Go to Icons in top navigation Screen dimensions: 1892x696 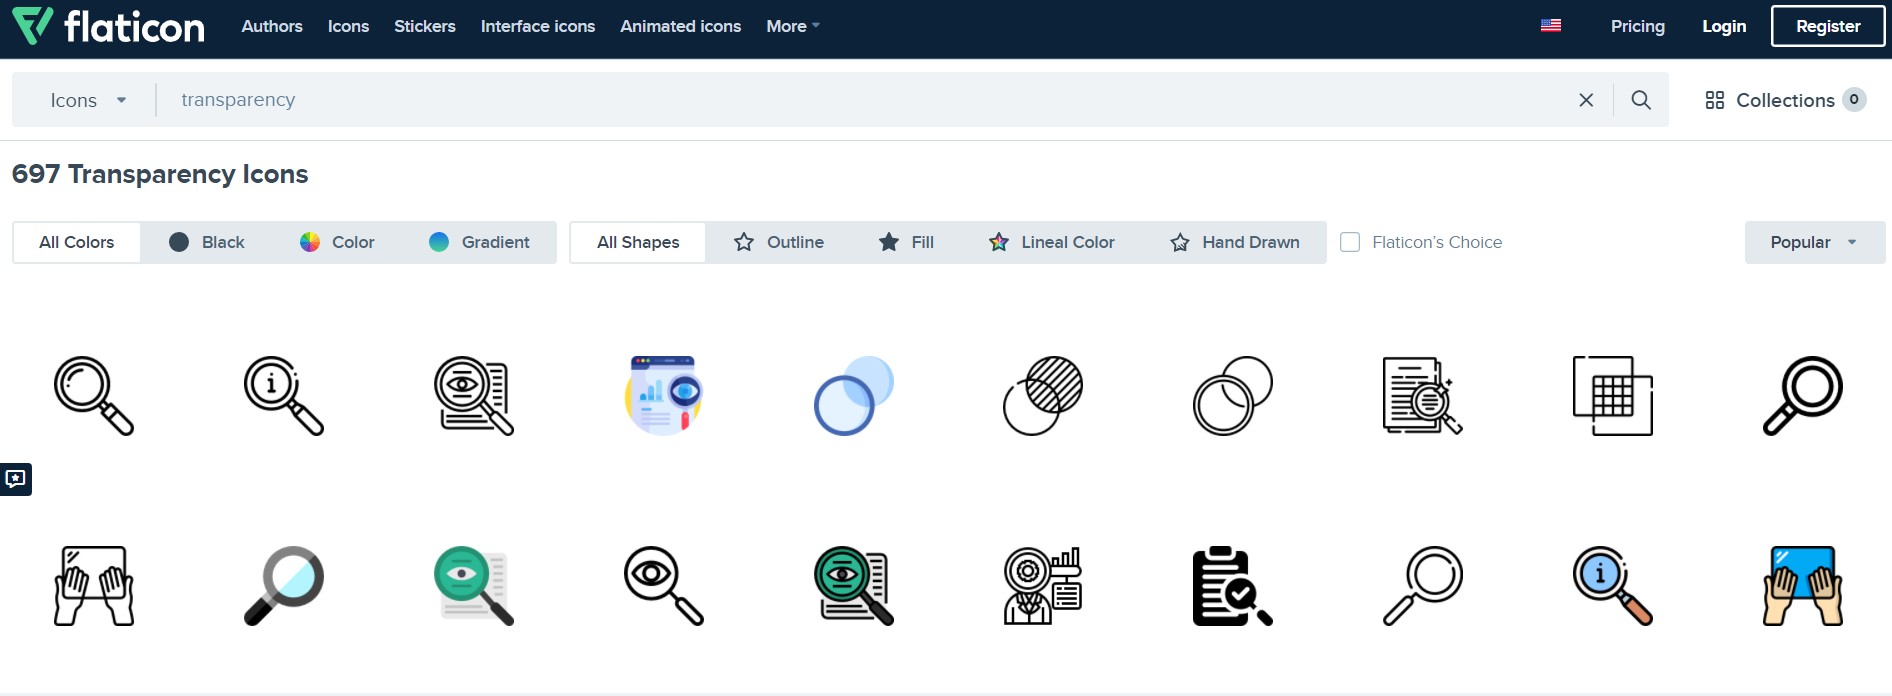point(348,26)
